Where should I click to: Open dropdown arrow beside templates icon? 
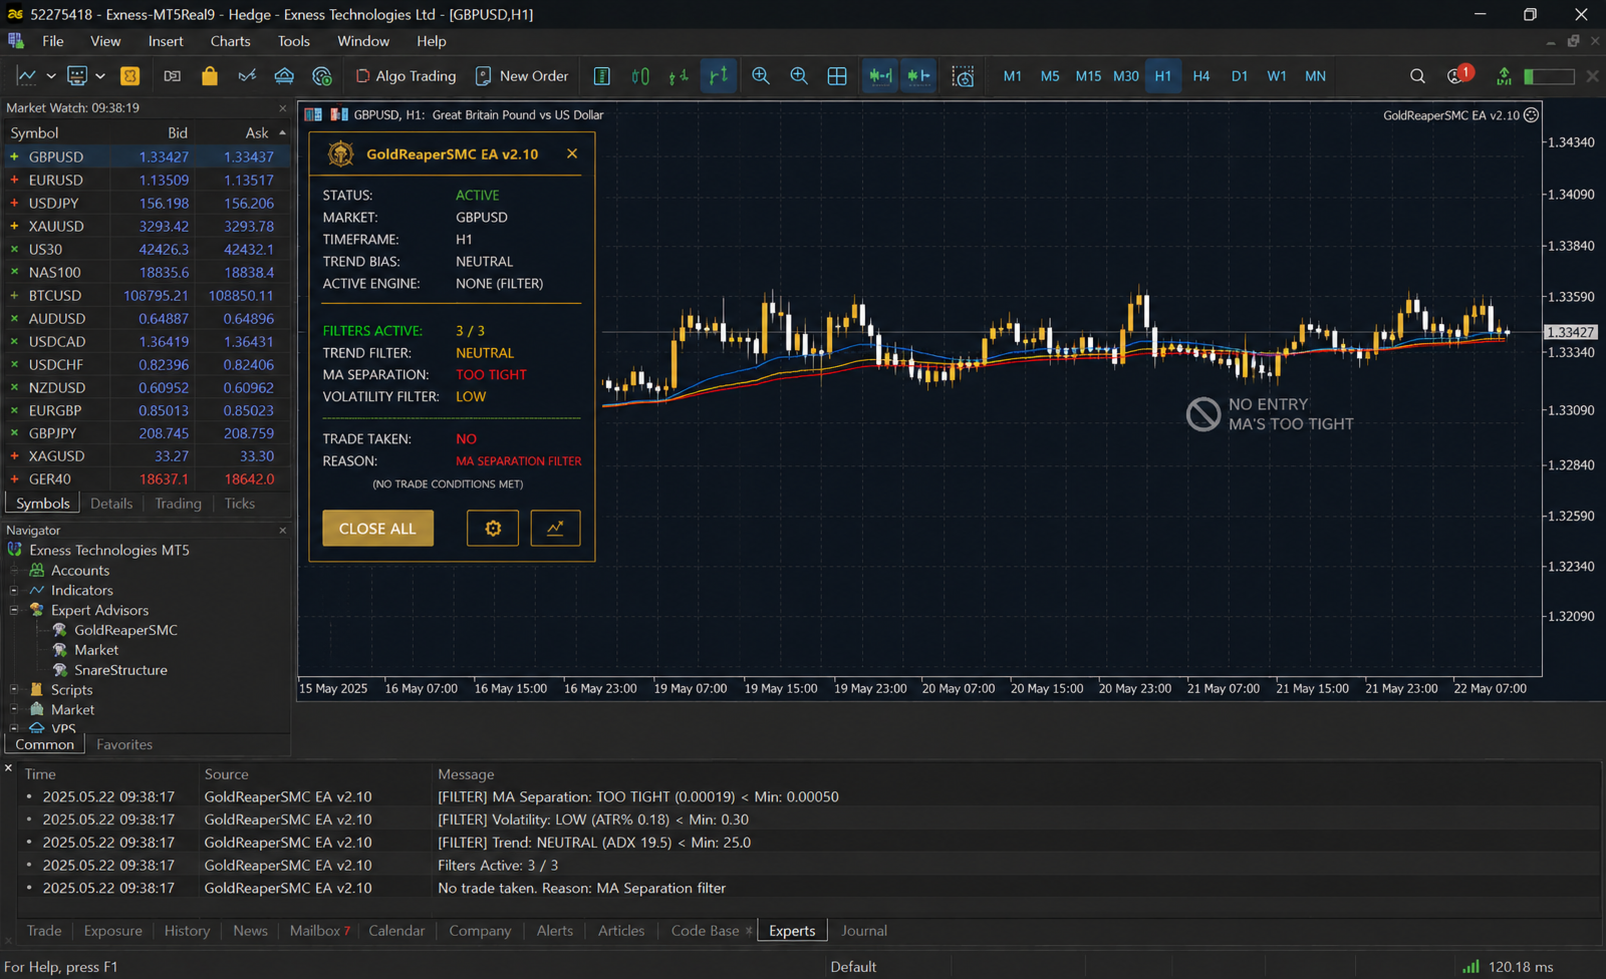pyautogui.click(x=100, y=76)
